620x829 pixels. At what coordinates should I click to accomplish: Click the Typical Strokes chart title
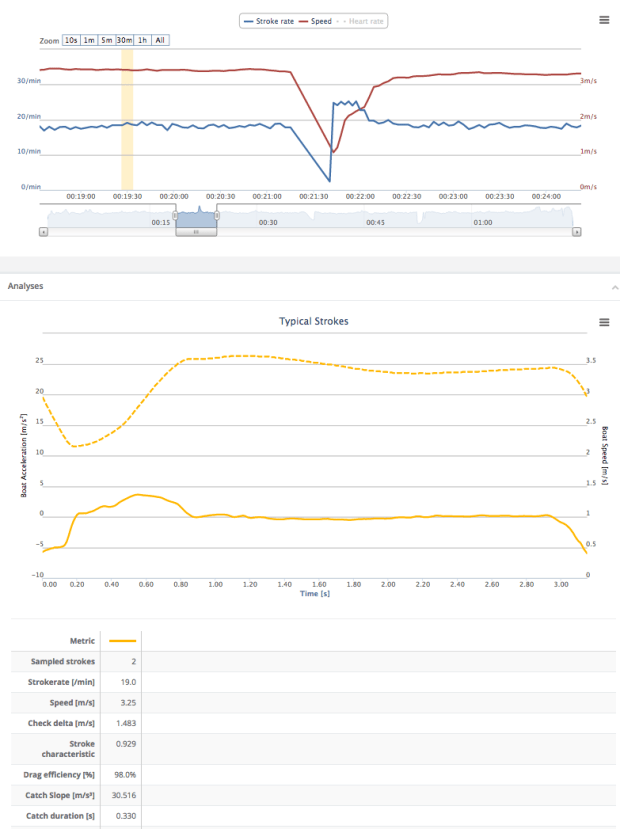point(313,322)
